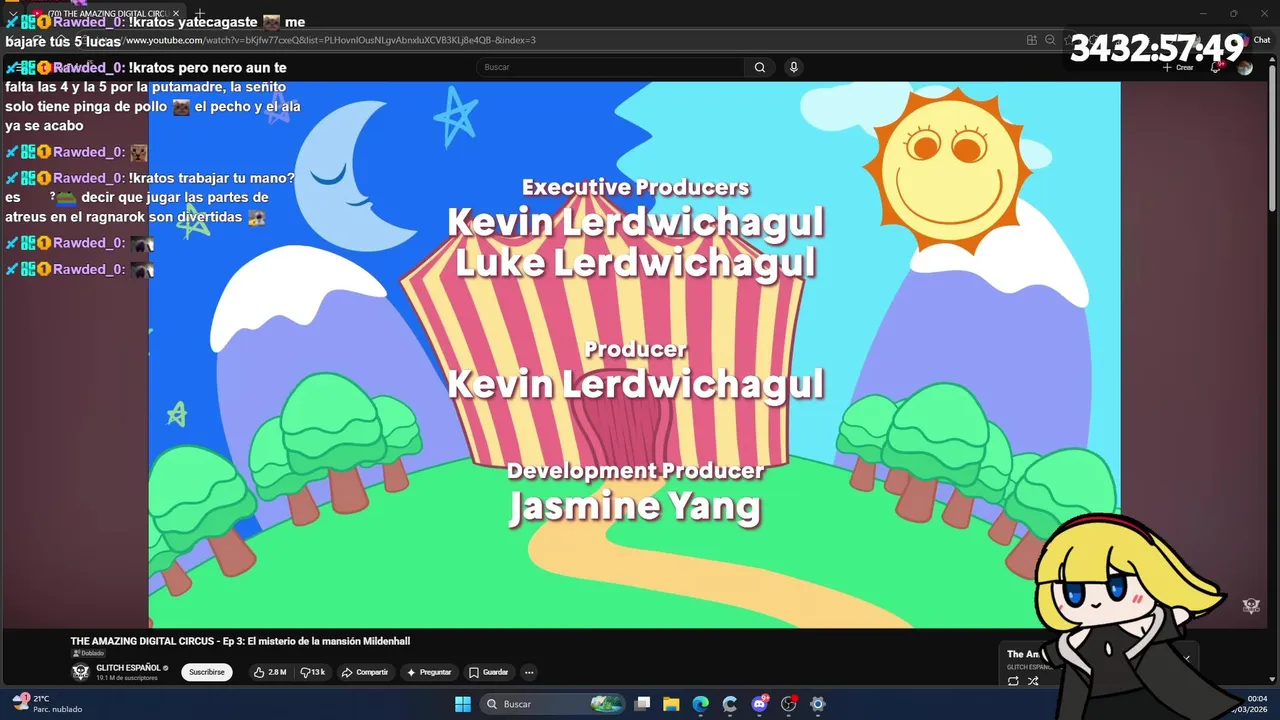This screenshot has width=1280, height=720.
Task: Open Windows weather widget 21°C
Action: coord(46,704)
